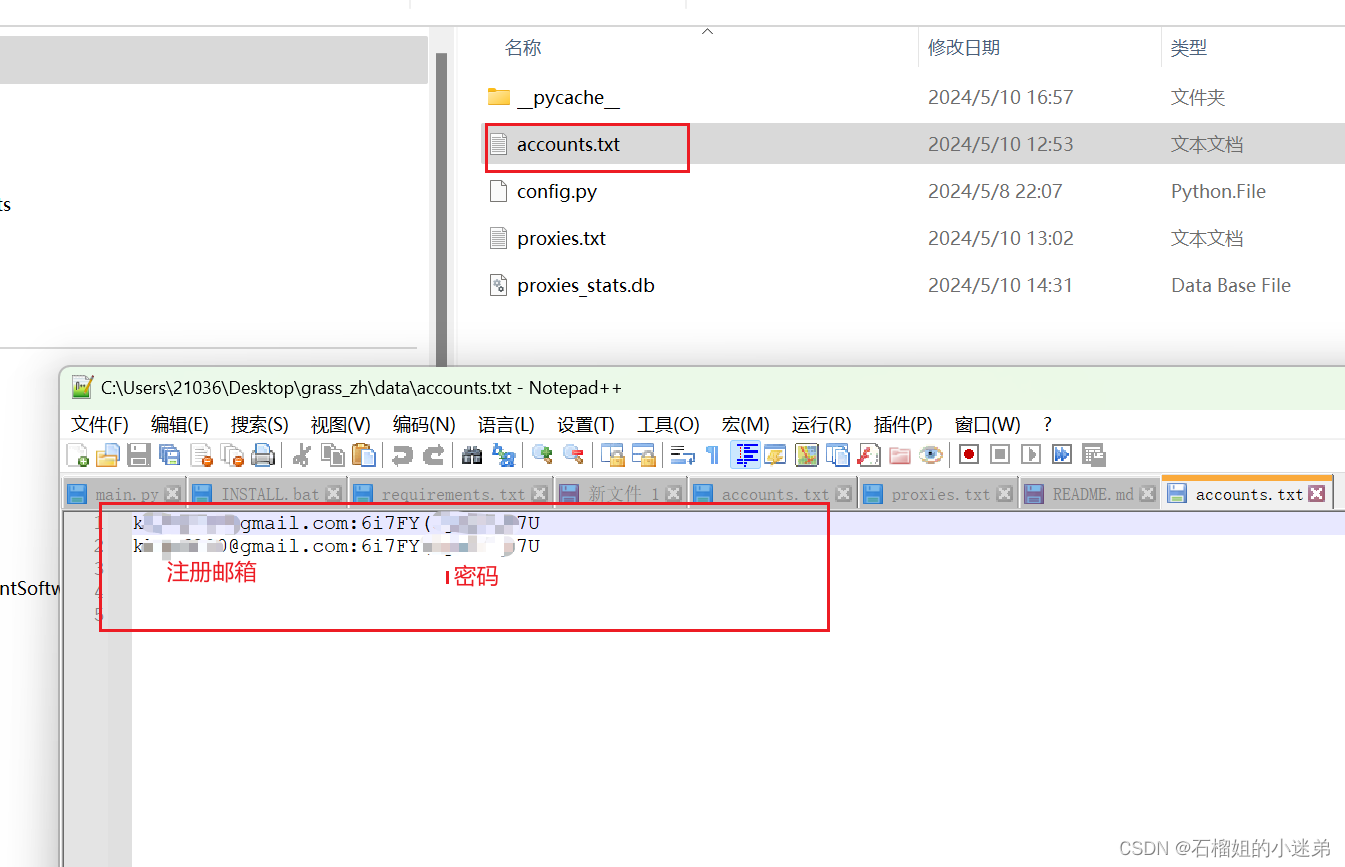
Task: Open the Document List toolbar icon
Action: 837,455
